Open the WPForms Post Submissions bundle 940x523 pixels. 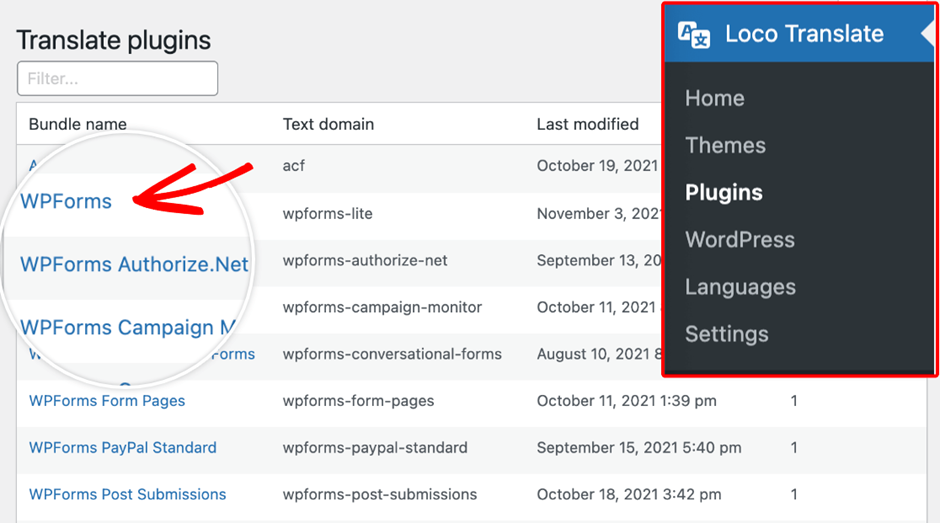(x=127, y=495)
